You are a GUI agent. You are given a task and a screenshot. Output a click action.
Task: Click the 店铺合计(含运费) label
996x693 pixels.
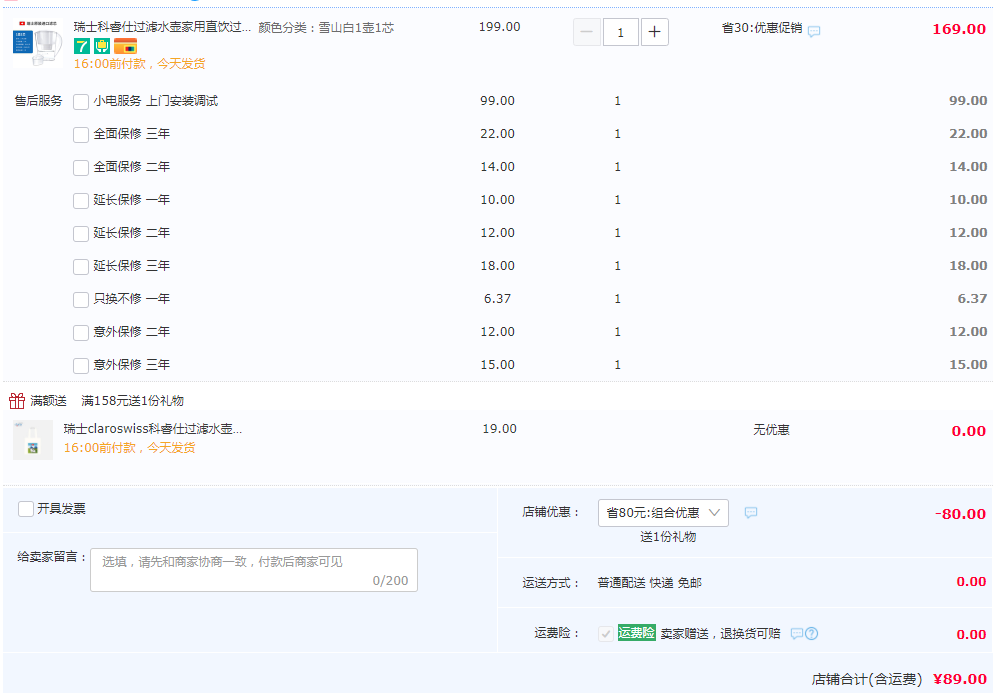[x=866, y=680]
